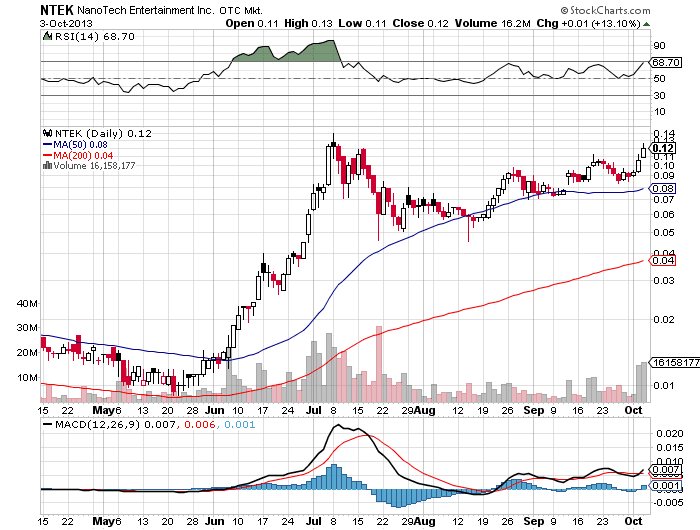The height and width of the screenshot is (530, 700).
Task: Click the OTC Mkt. exchange label
Action: (x=241, y=10)
